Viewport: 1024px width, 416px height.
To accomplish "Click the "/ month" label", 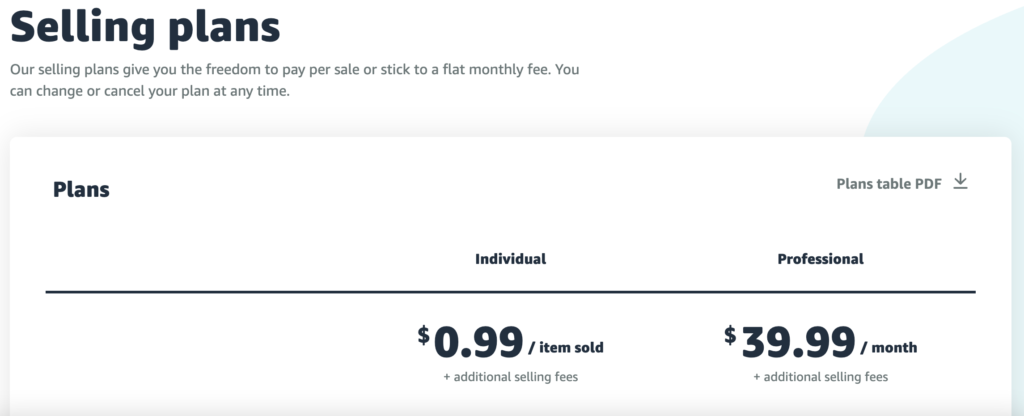I will (887, 348).
